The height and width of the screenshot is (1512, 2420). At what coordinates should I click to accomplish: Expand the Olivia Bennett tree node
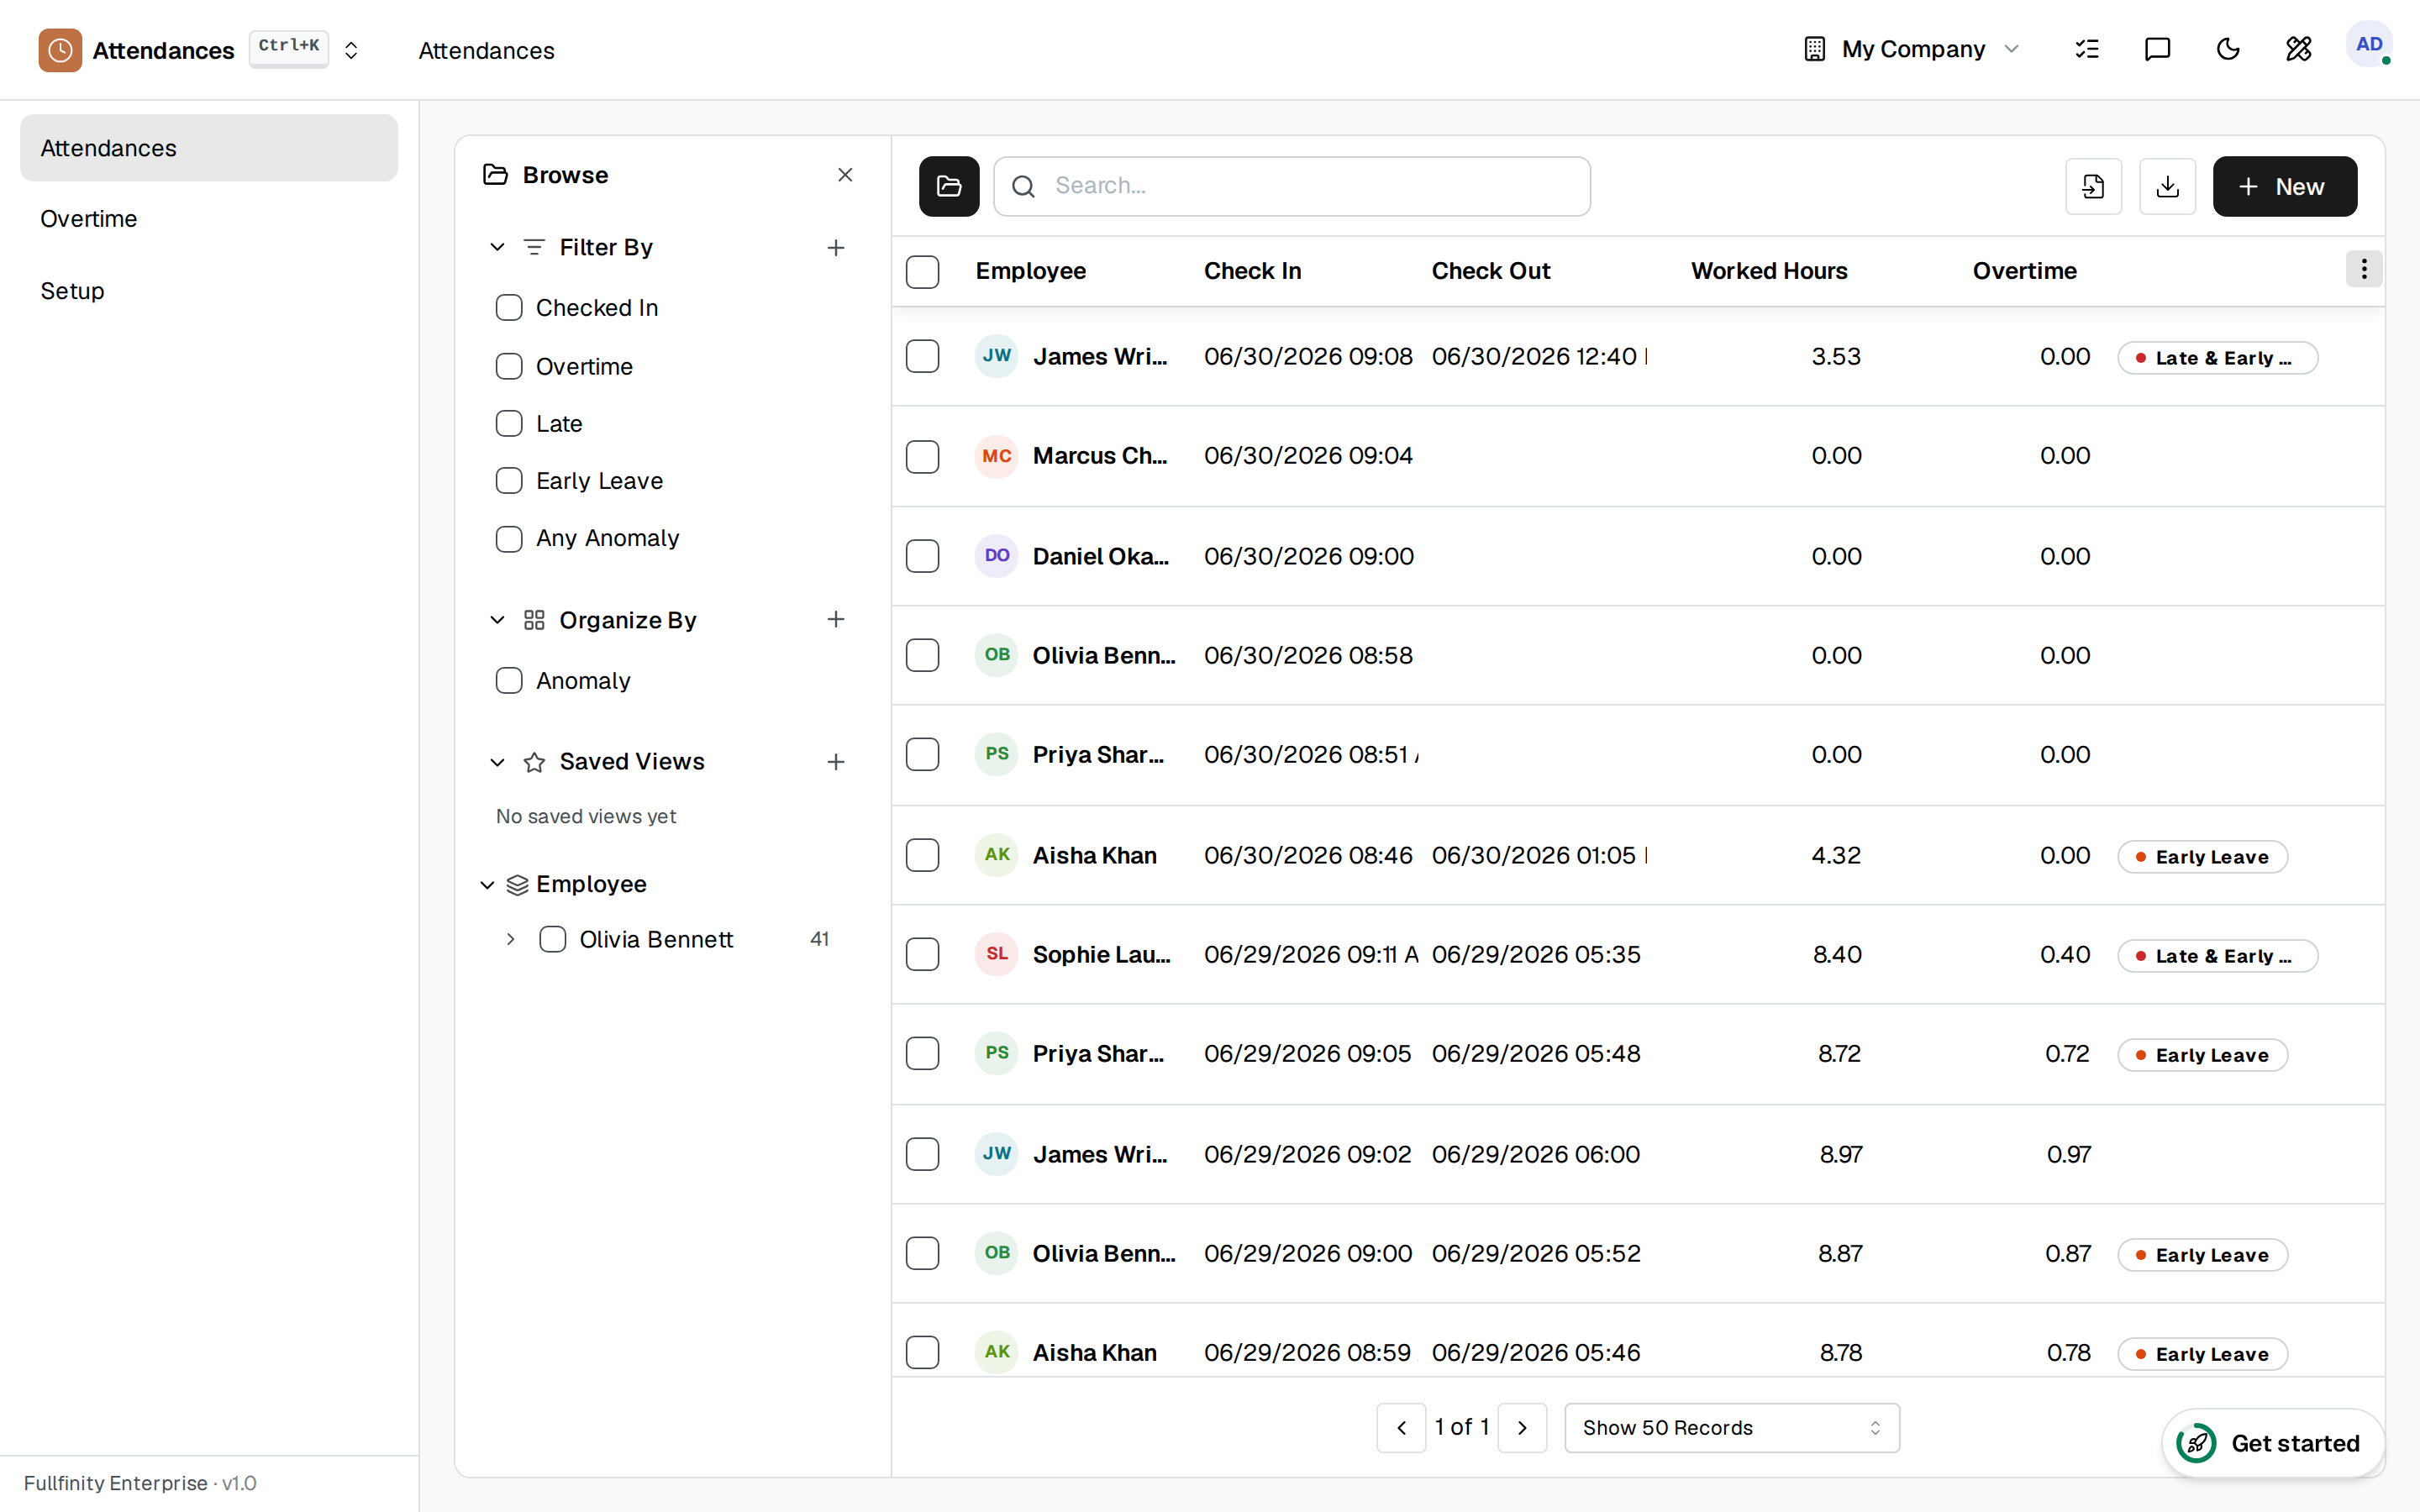(x=510, y=939)
